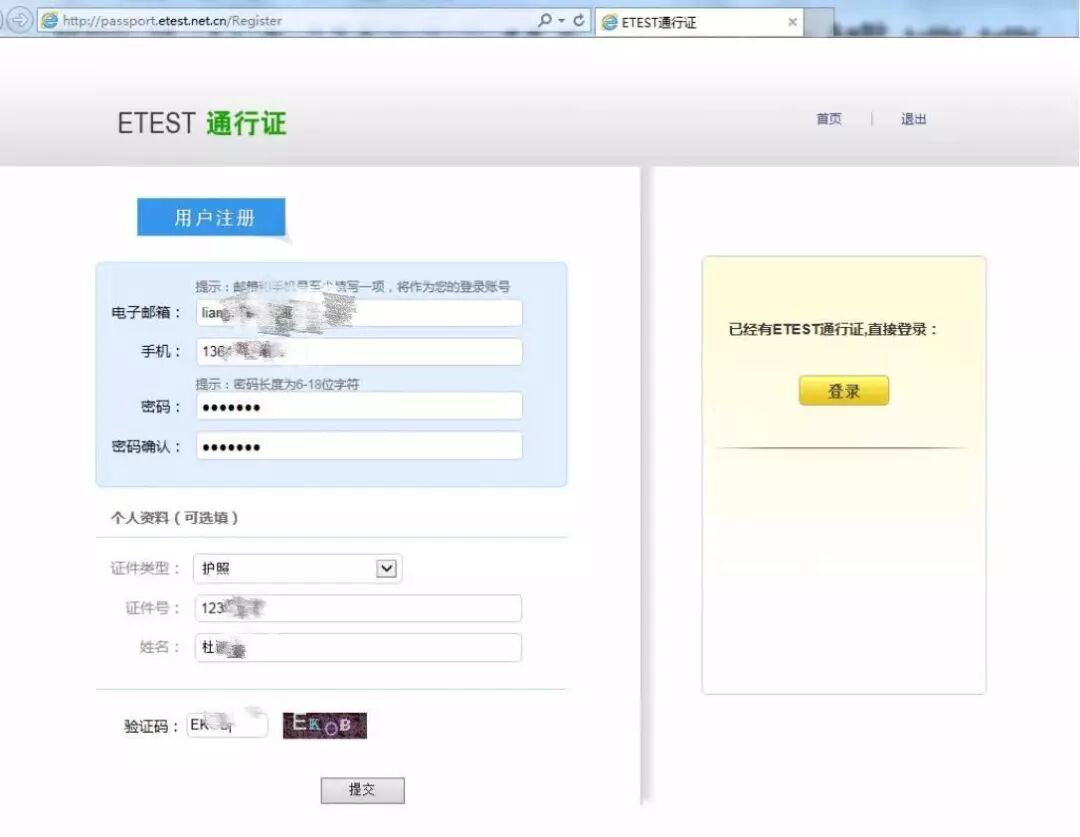Click the 验证码 captcha text box
The image size is (1080, 837).
(227, 725)
